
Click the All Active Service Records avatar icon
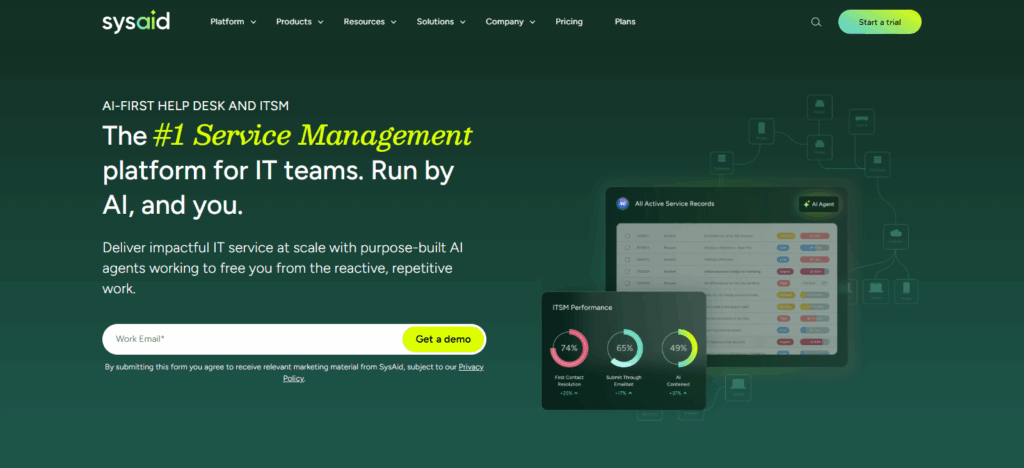coord(622,203)
